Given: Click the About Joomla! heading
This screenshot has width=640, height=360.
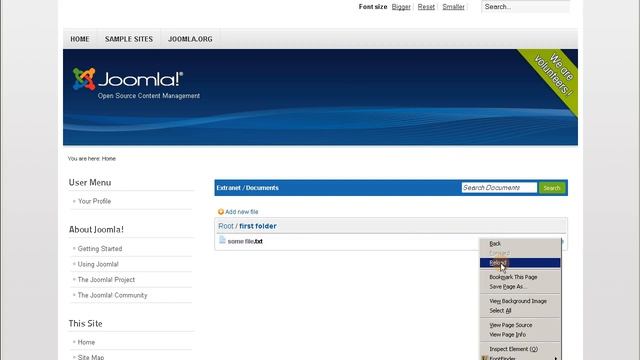Looking at the screenshot, I should coord(96,229).
